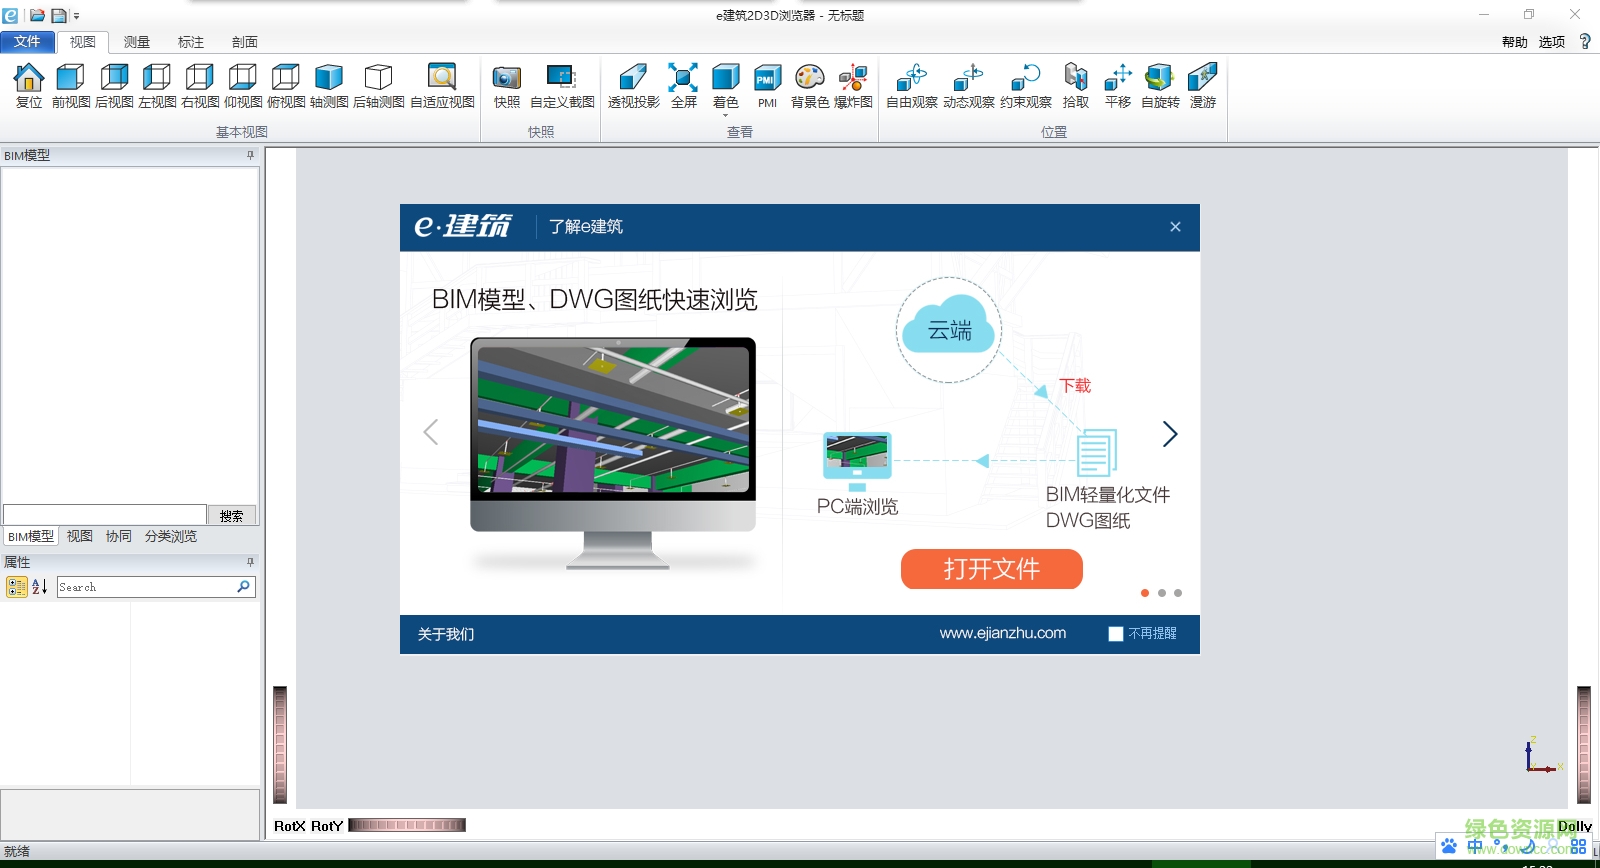Toggle alphabetical A-Z sort in properties
1600x868 pixels.
pos(40,587)
